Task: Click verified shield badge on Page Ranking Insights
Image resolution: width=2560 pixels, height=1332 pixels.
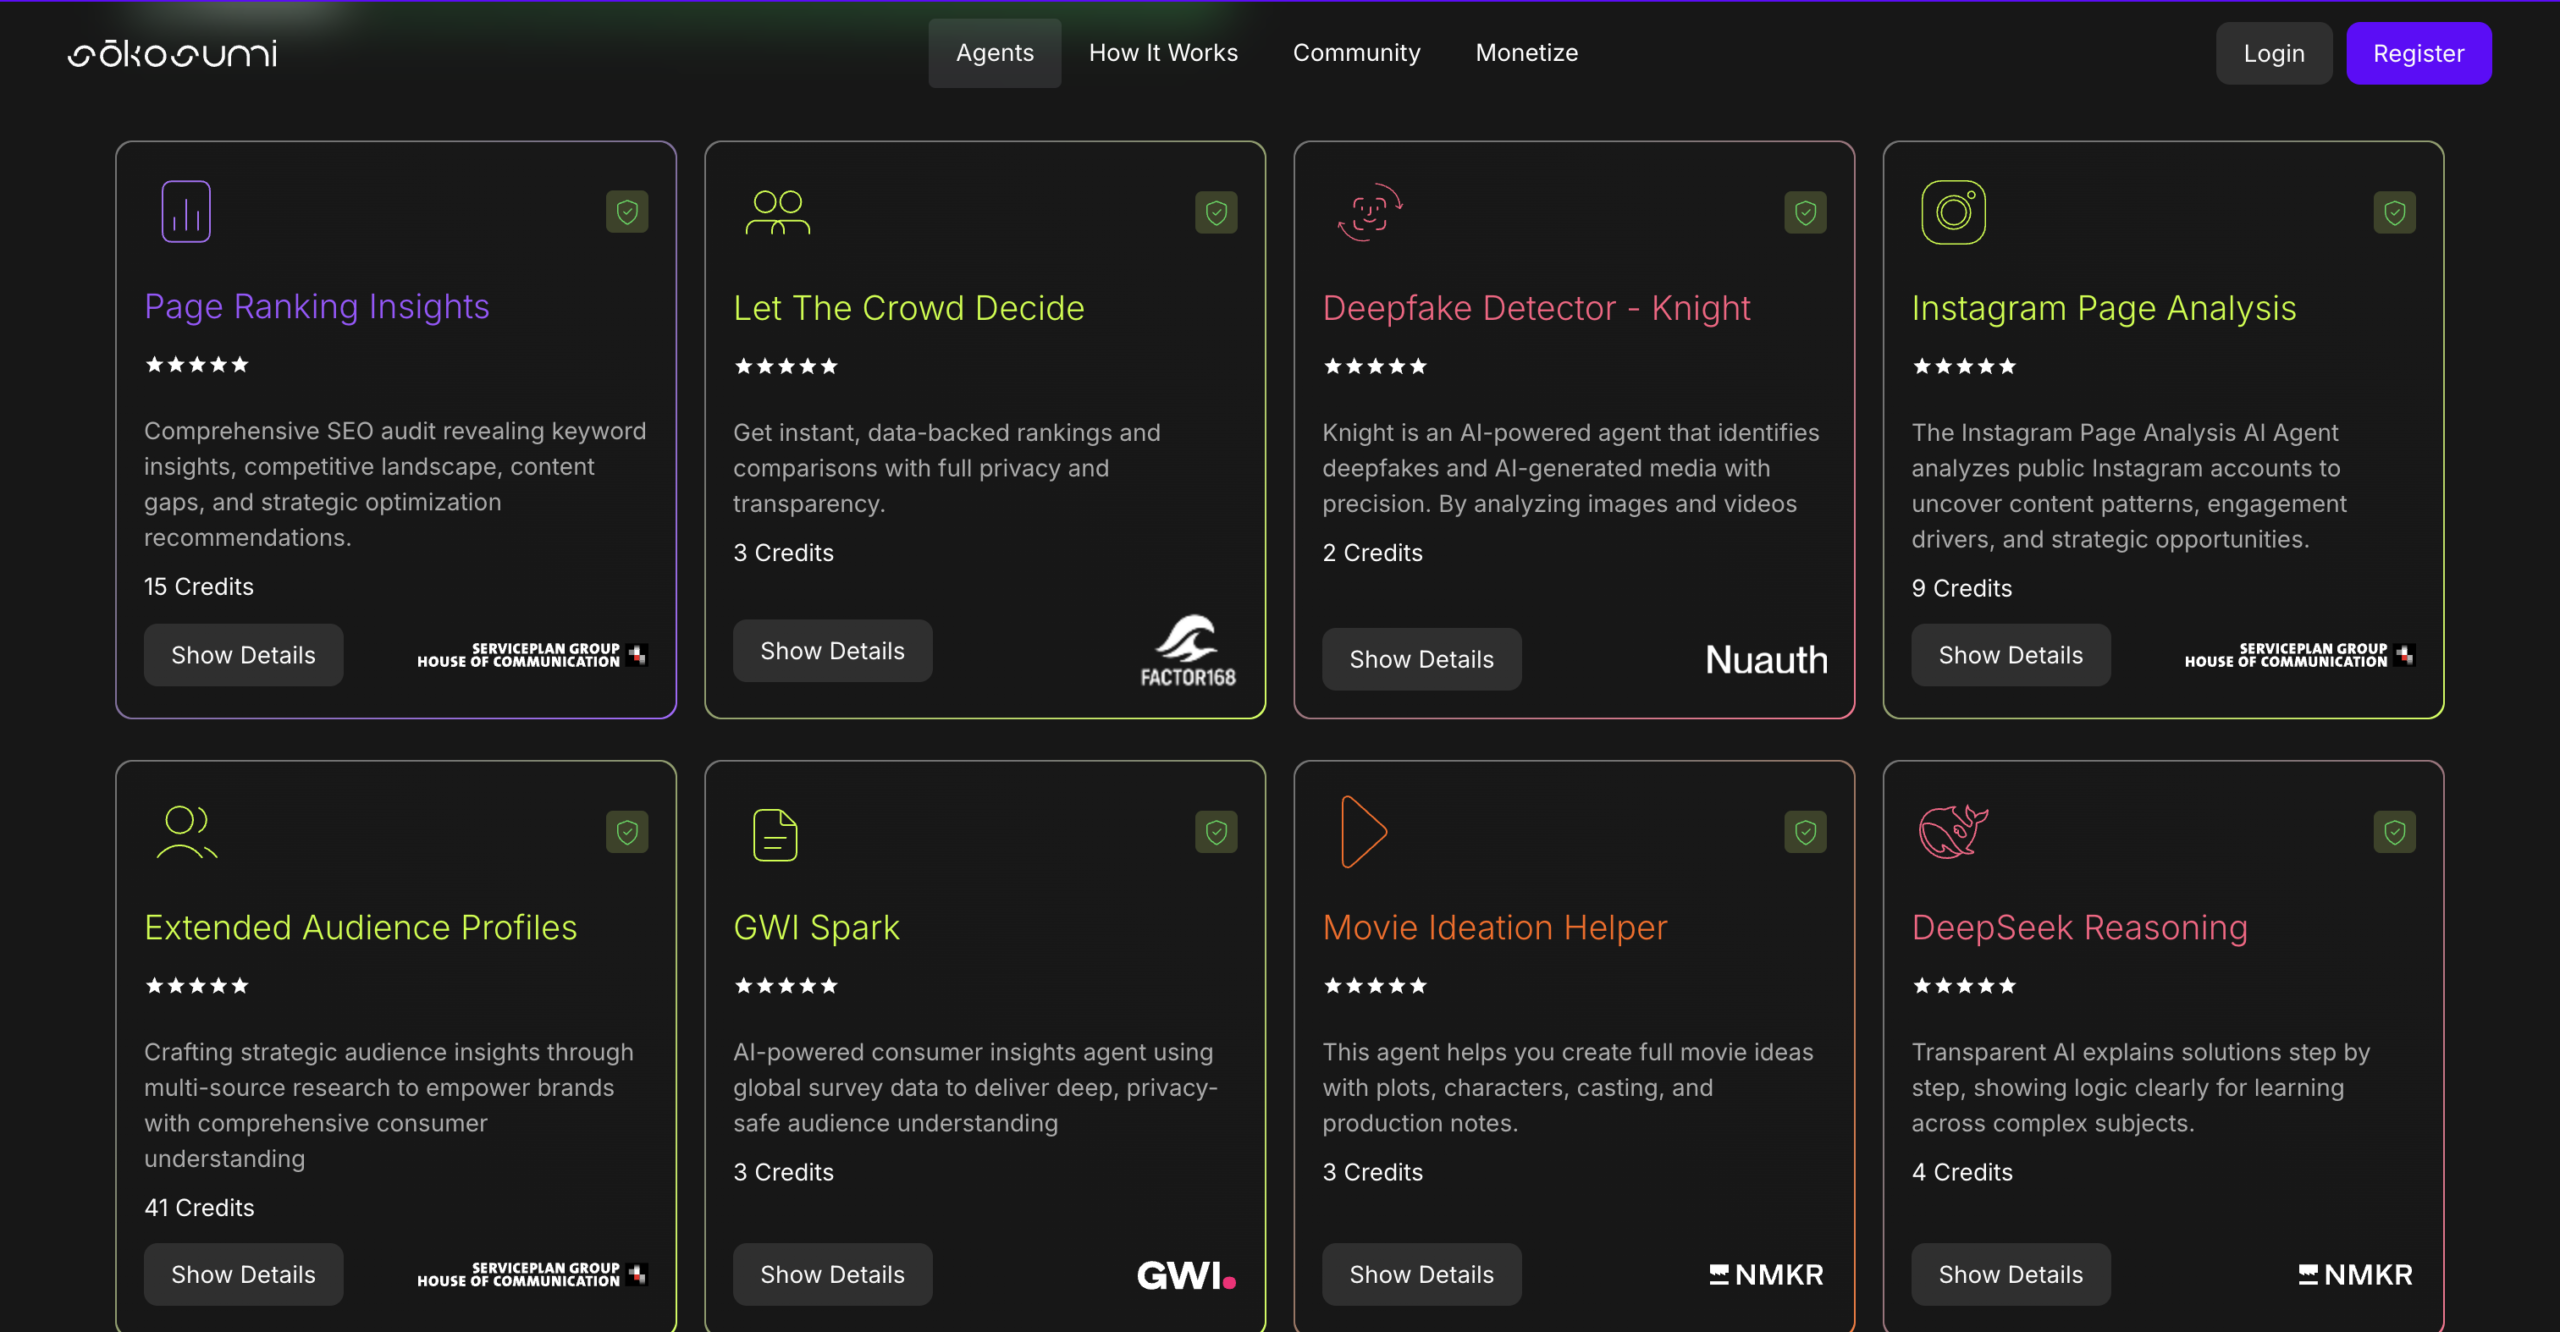Action: point(627,212)
